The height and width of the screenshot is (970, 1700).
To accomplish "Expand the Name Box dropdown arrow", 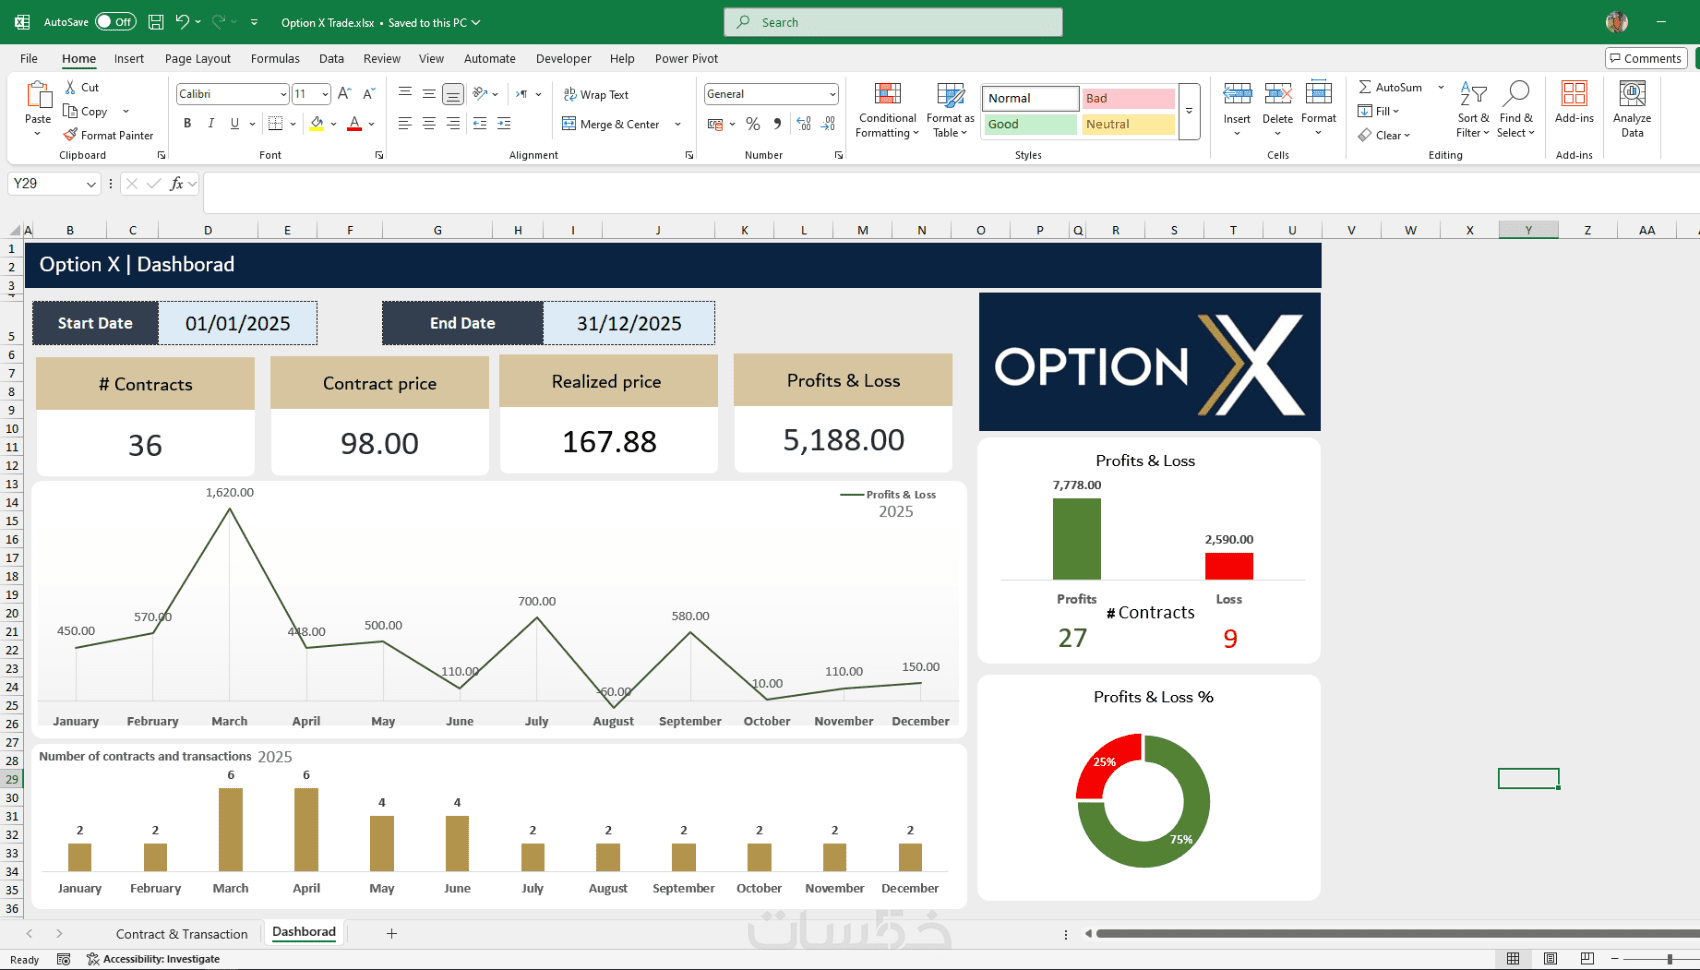I will (91, 184).
